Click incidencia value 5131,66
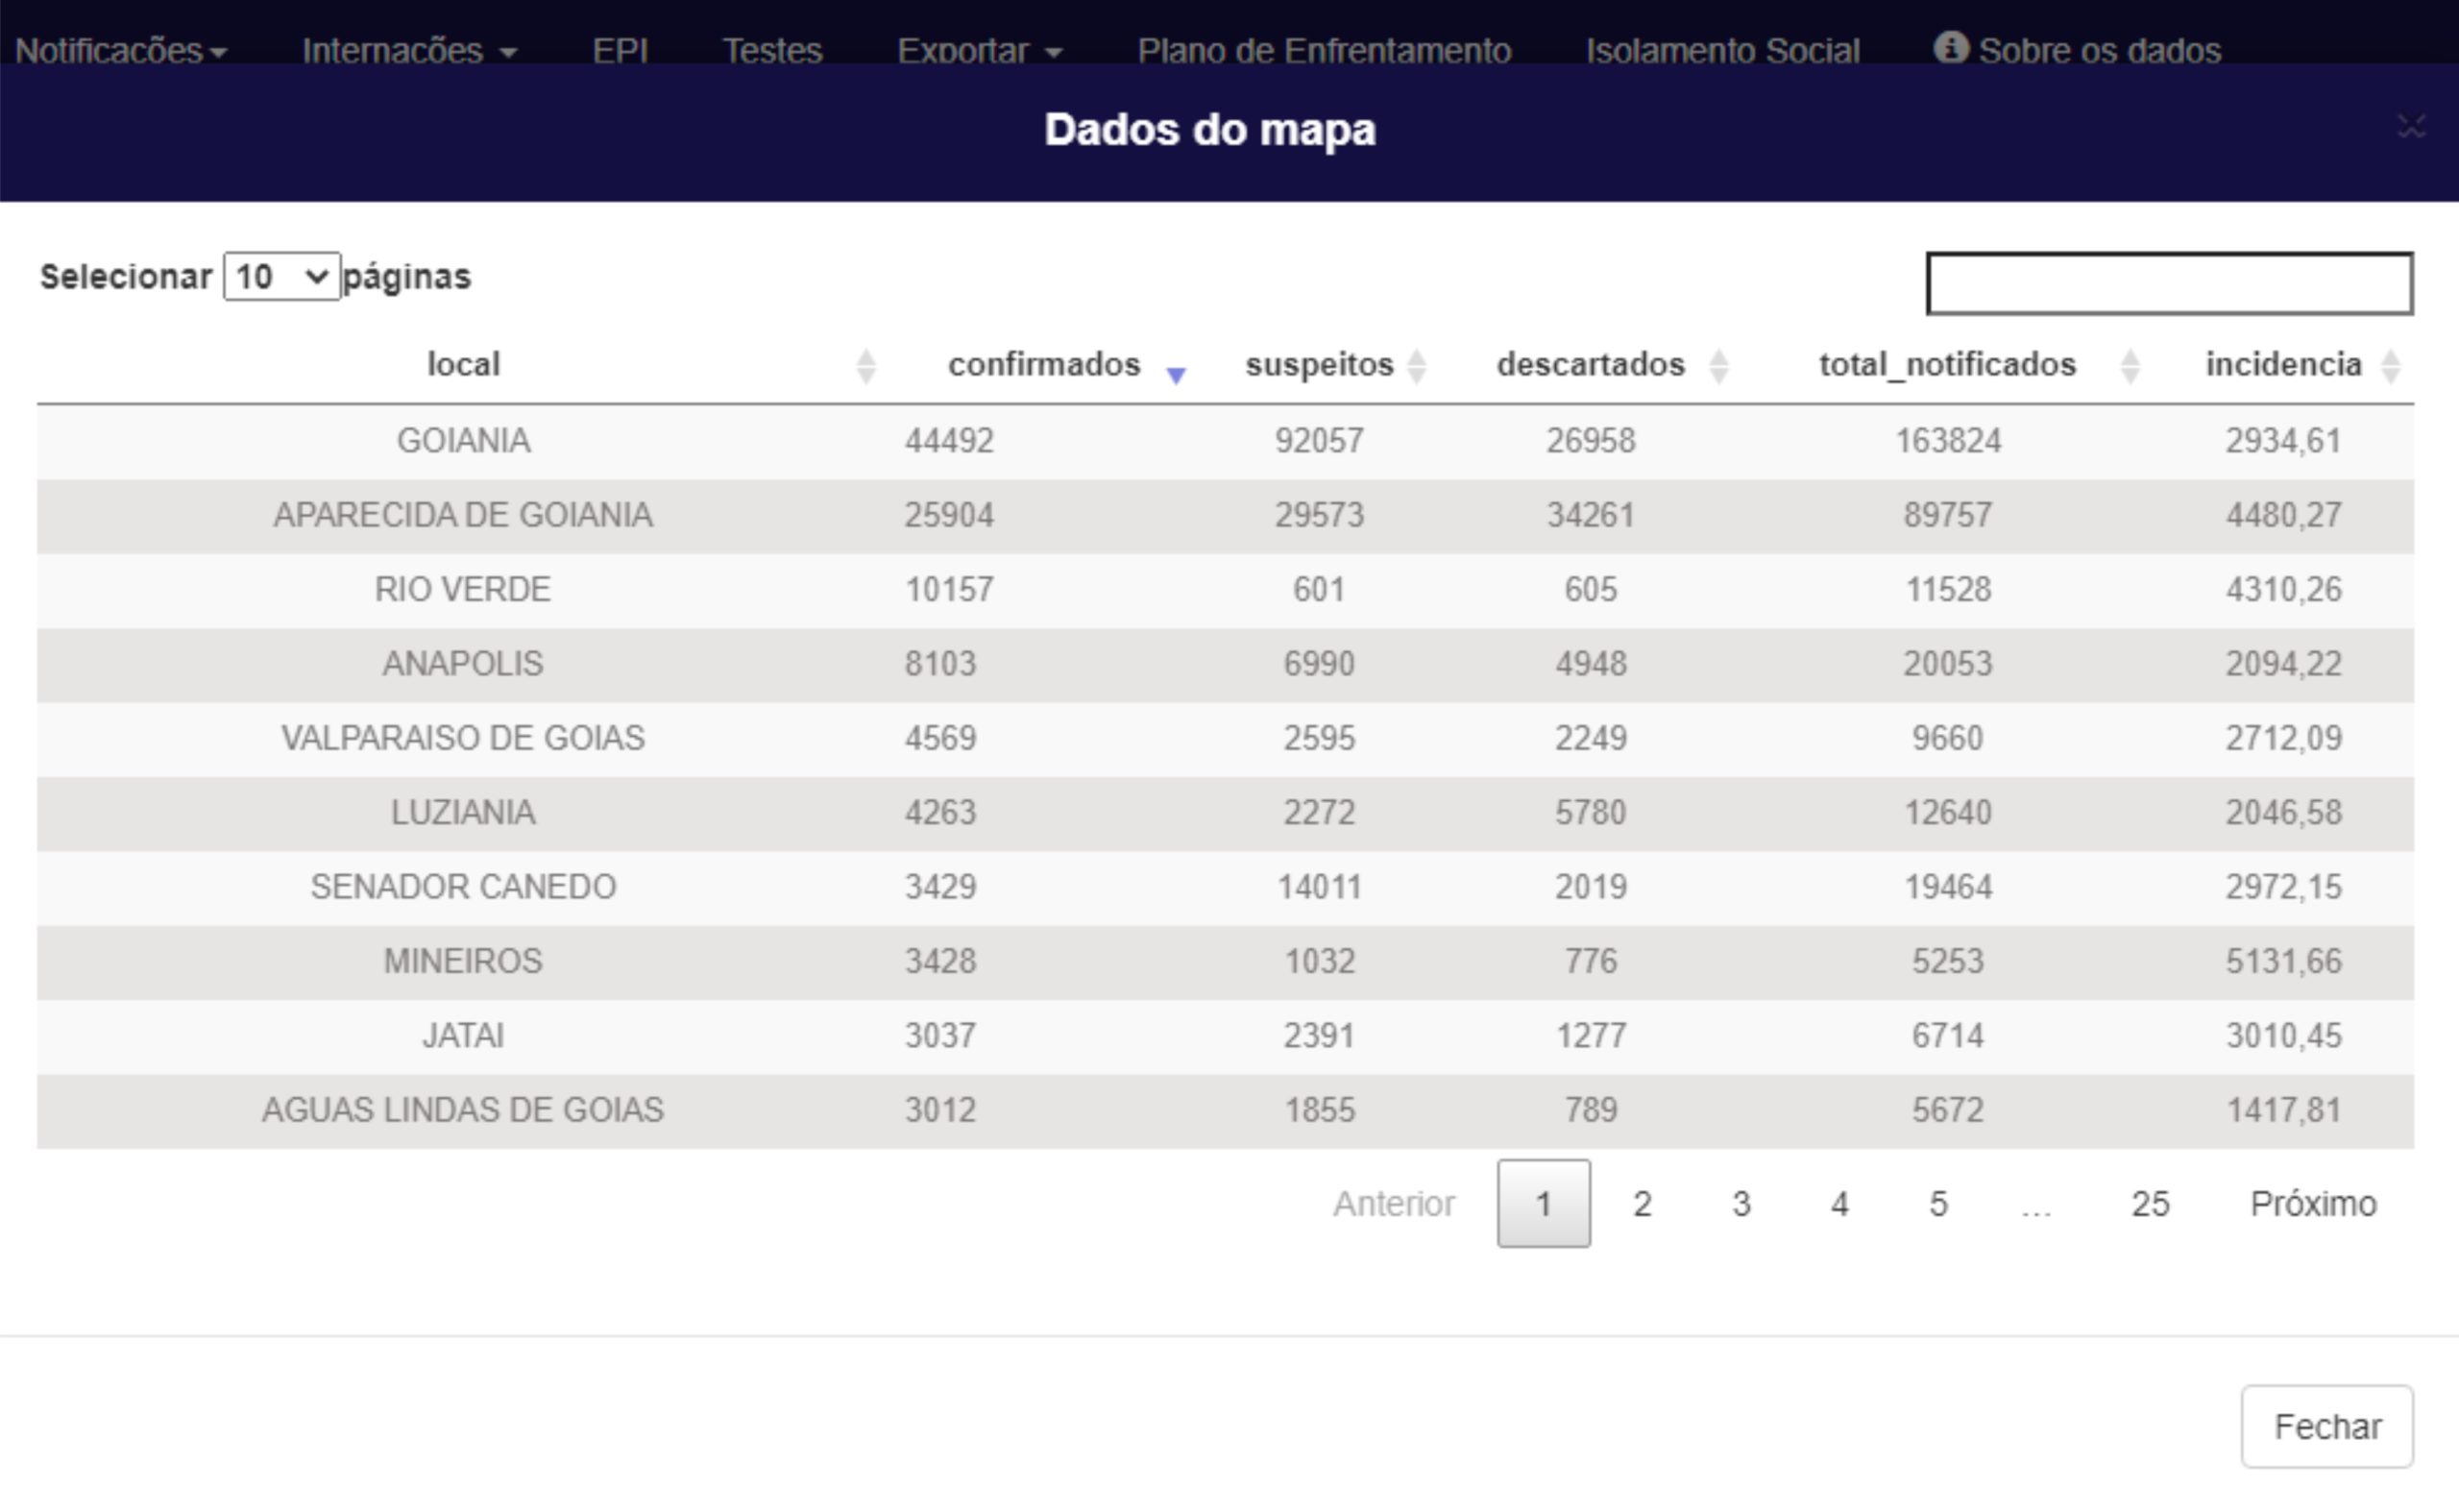The height and width of the screenshot is (1512, 2459). pos(2283,961)
